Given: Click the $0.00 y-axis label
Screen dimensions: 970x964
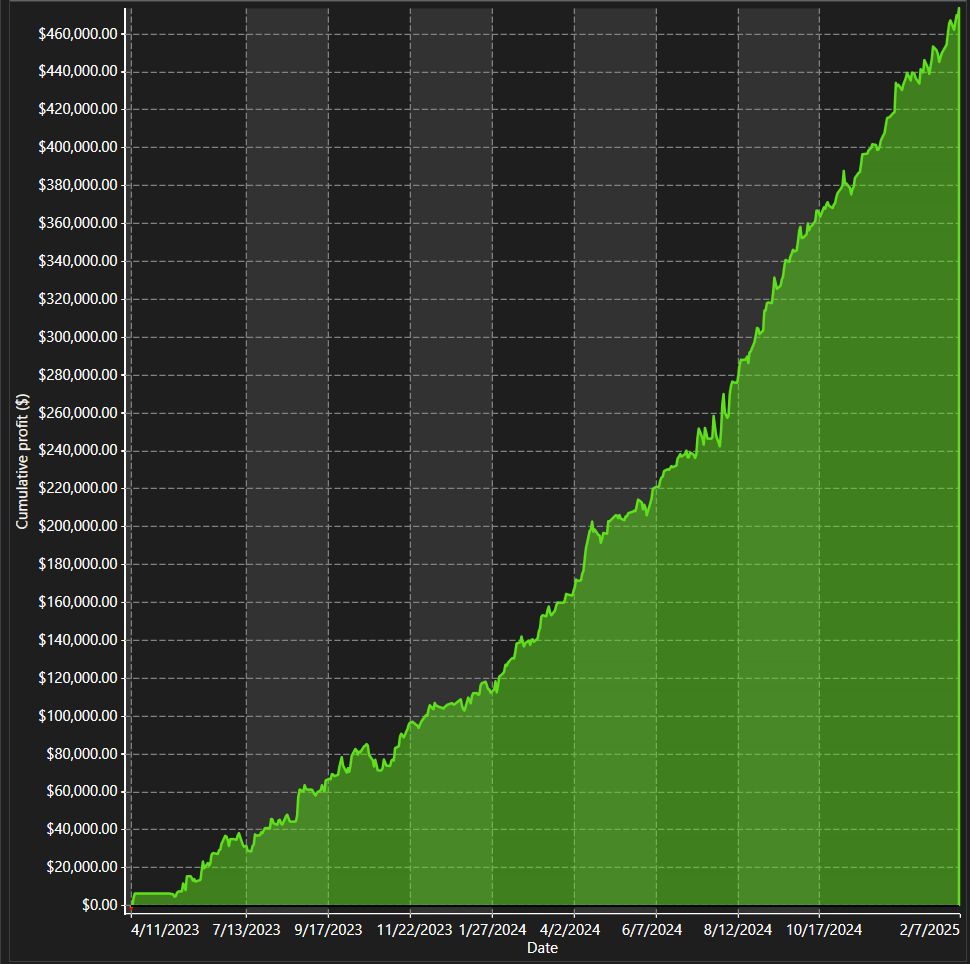Looking at the screenshot, I should point(97,905).
